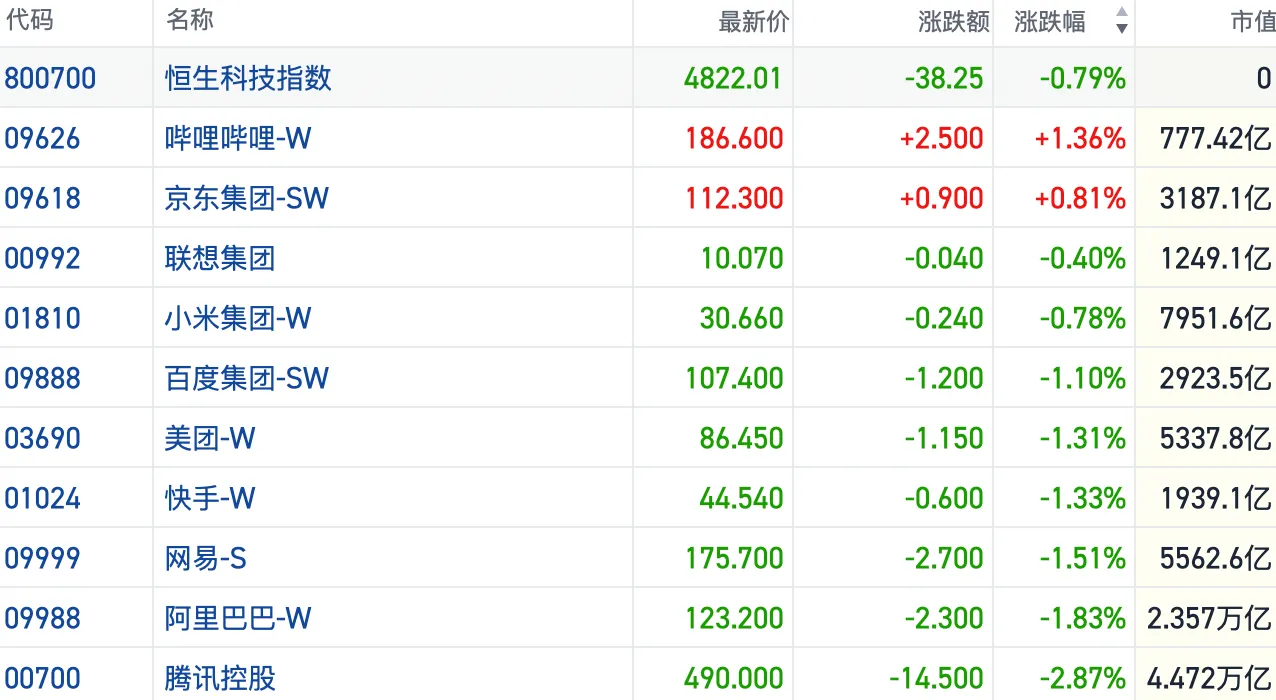1276x700 pixels.
Task: Click the 名称 column header
Action: point(190,21)
